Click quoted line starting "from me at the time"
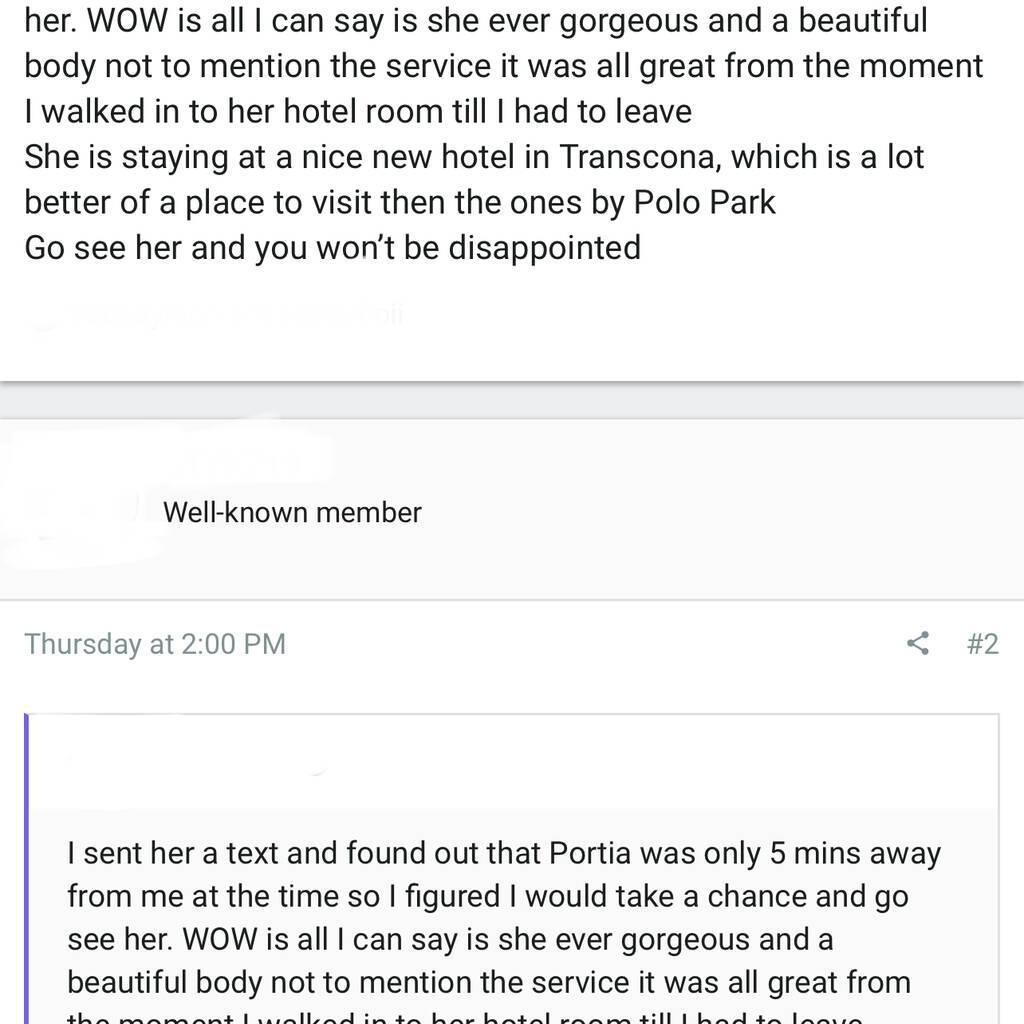Screen dimensions: 1024x1024 click(x=487, y=896)
